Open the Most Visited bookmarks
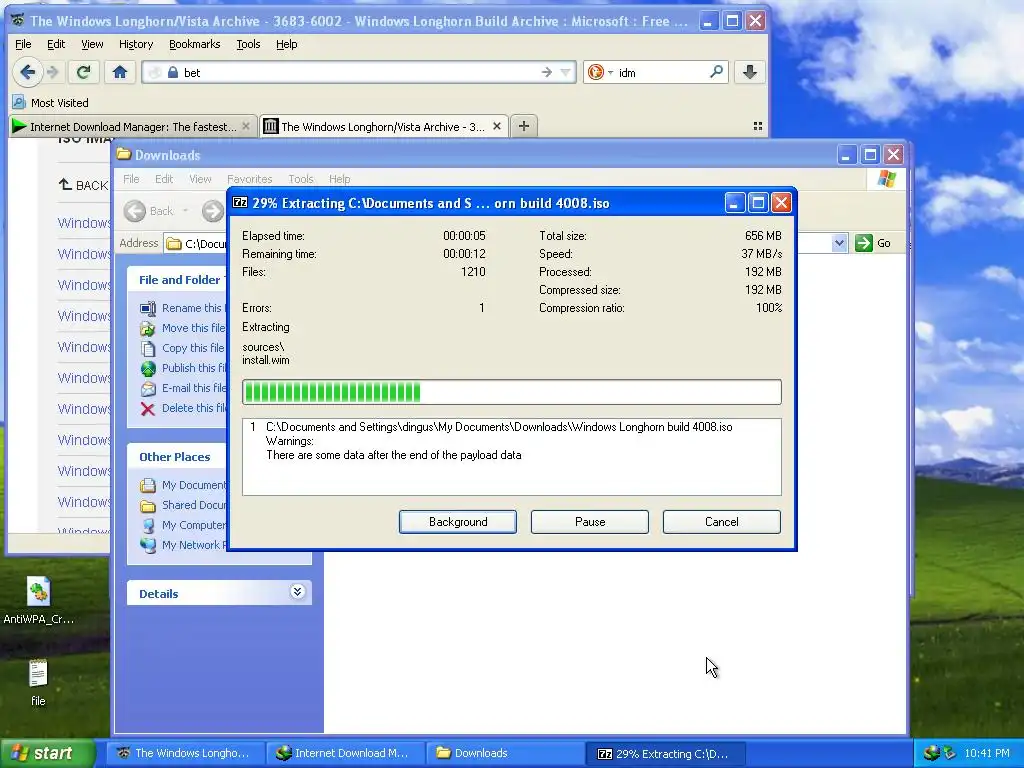 (51, 103)
